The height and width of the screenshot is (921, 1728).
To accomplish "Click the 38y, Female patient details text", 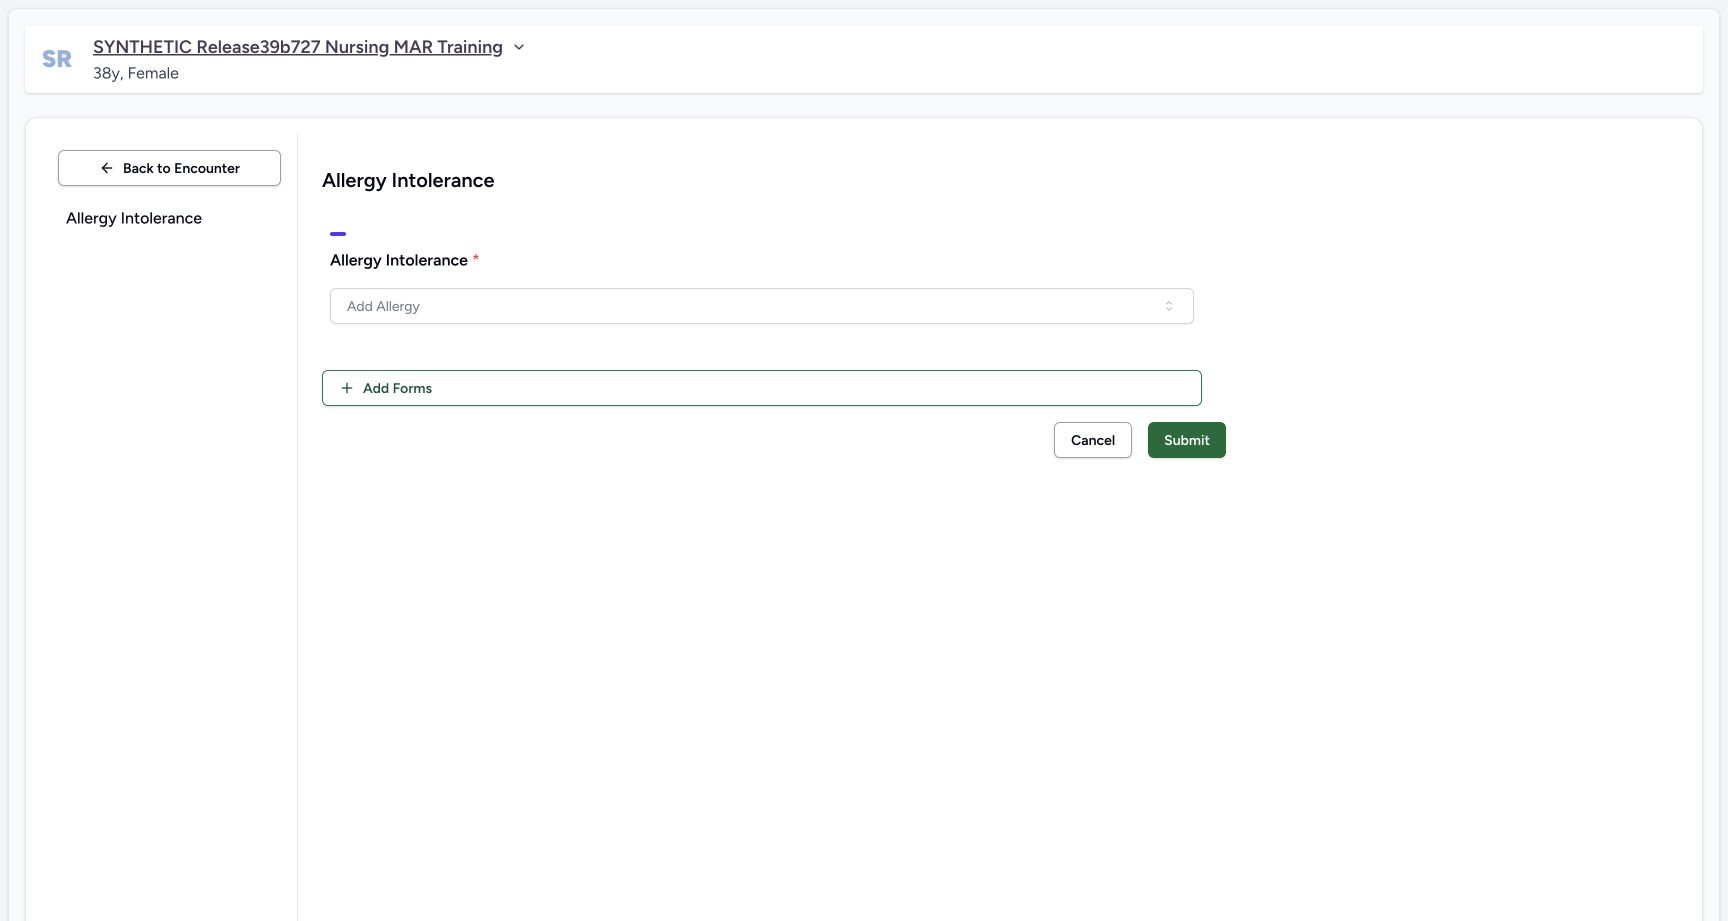I will (x=136, y=73).
